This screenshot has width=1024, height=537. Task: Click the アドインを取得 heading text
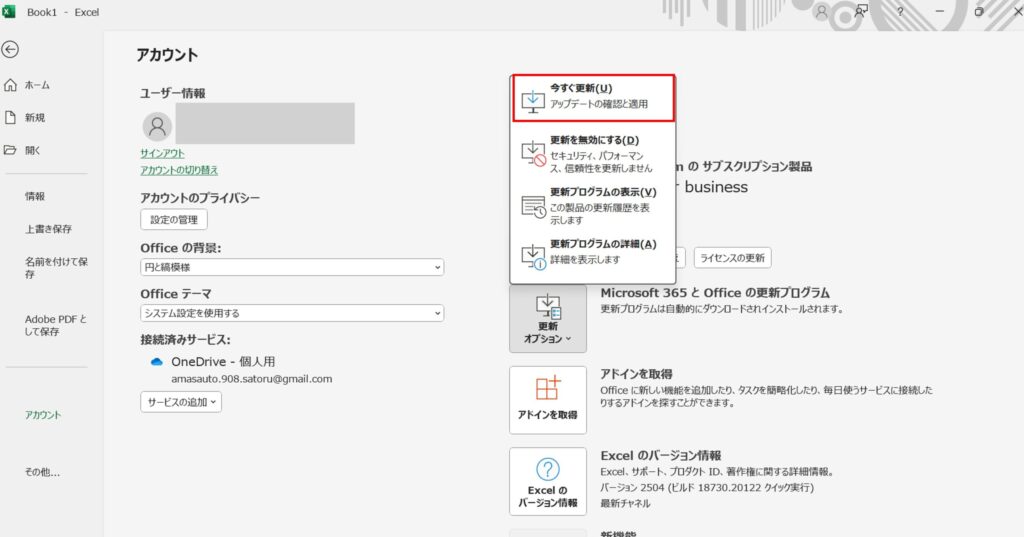coord(636,374)
